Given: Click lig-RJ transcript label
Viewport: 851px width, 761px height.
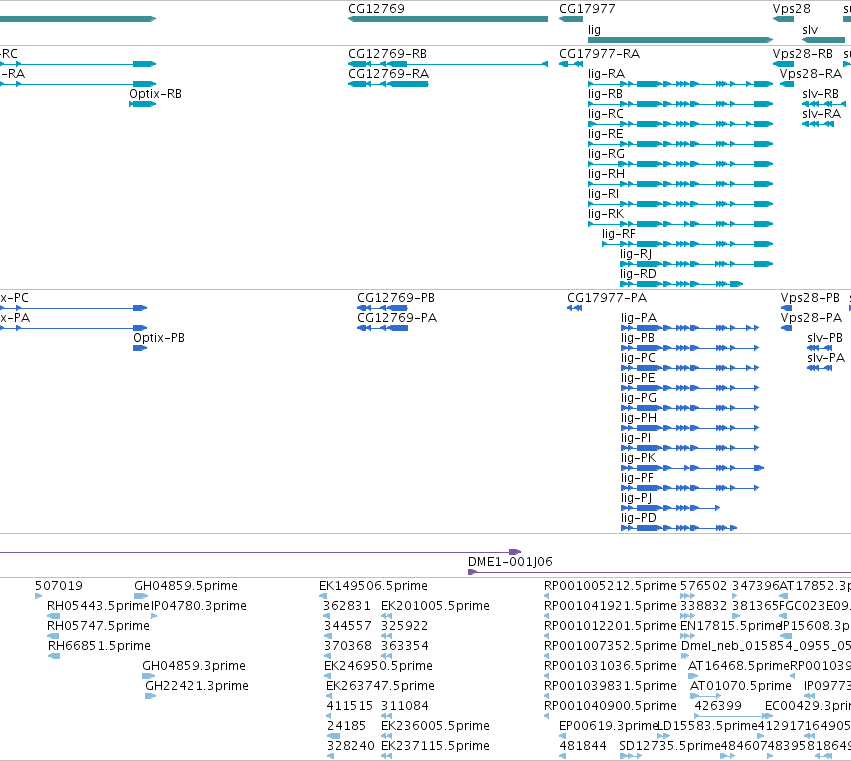Looking at the screenshot, I should (636, 254).
